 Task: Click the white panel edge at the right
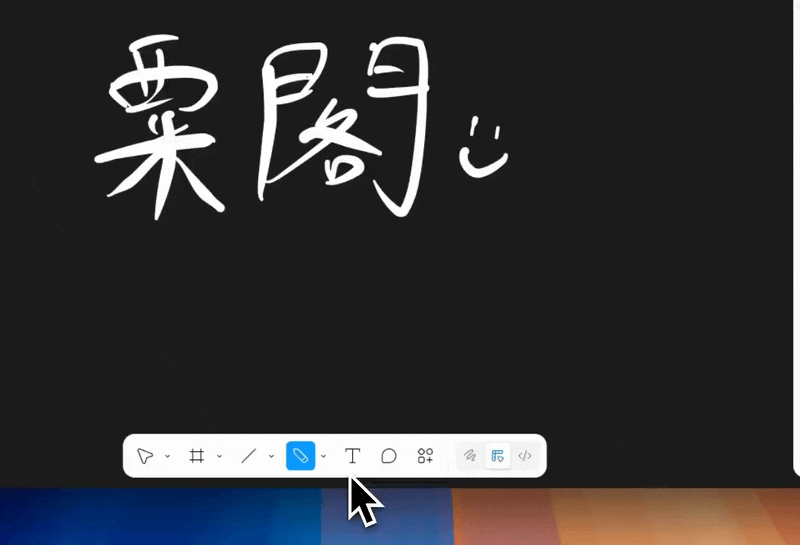pyautogui.click(x=796, y=240)
